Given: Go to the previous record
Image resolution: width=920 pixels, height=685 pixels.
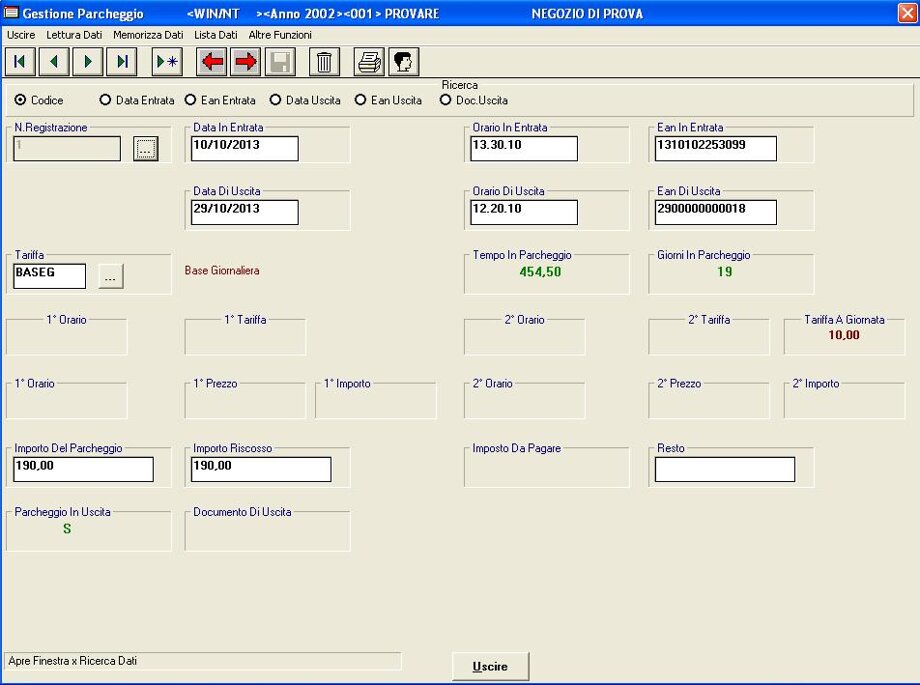Looking at the screenshot, I should (54, 62).
